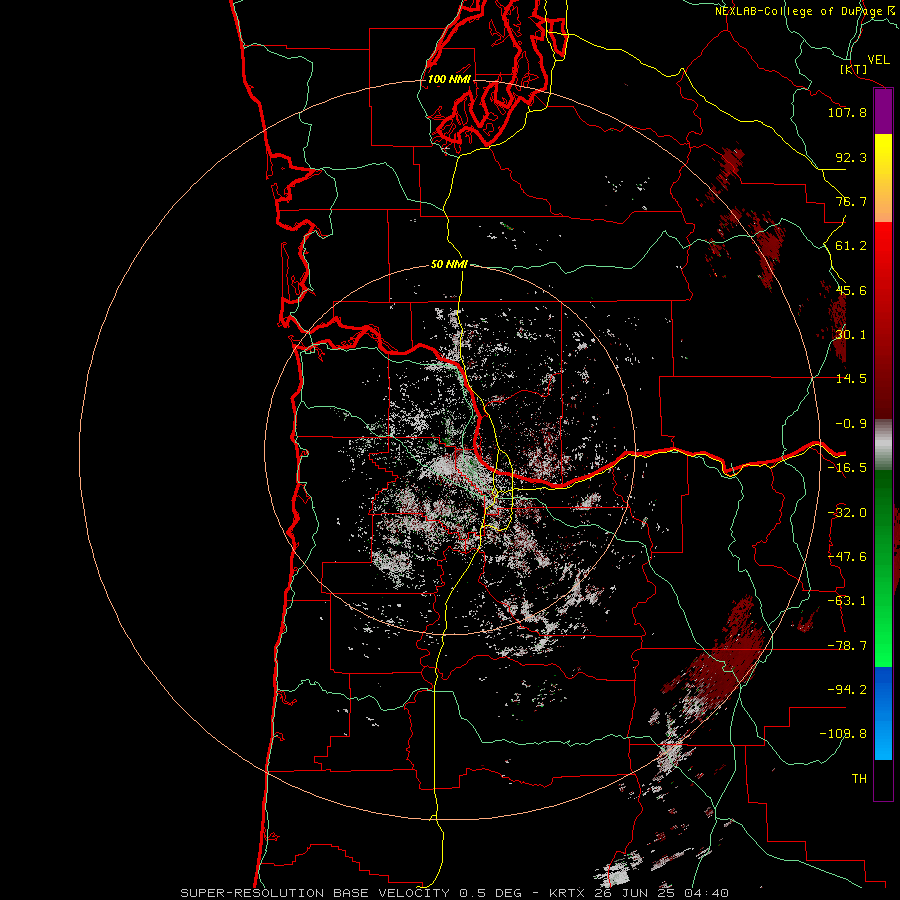Click the -63.1 velocity scale value
Screen dimensions: 900x900
[x=847, y=601]
